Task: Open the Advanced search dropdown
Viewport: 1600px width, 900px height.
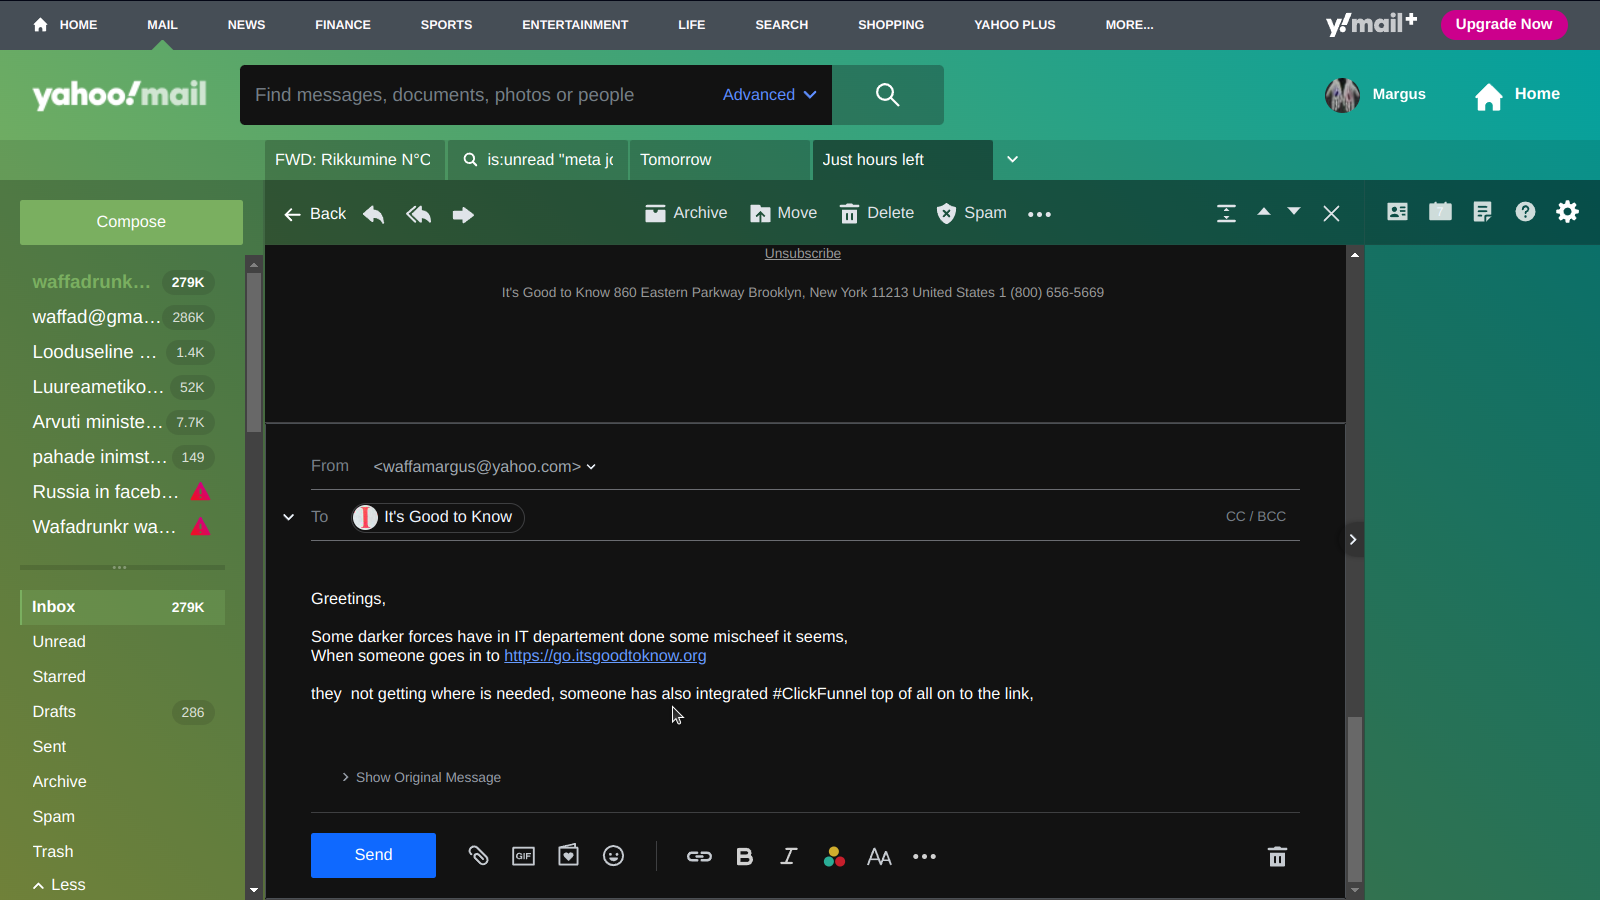Action: coord(769,95)
